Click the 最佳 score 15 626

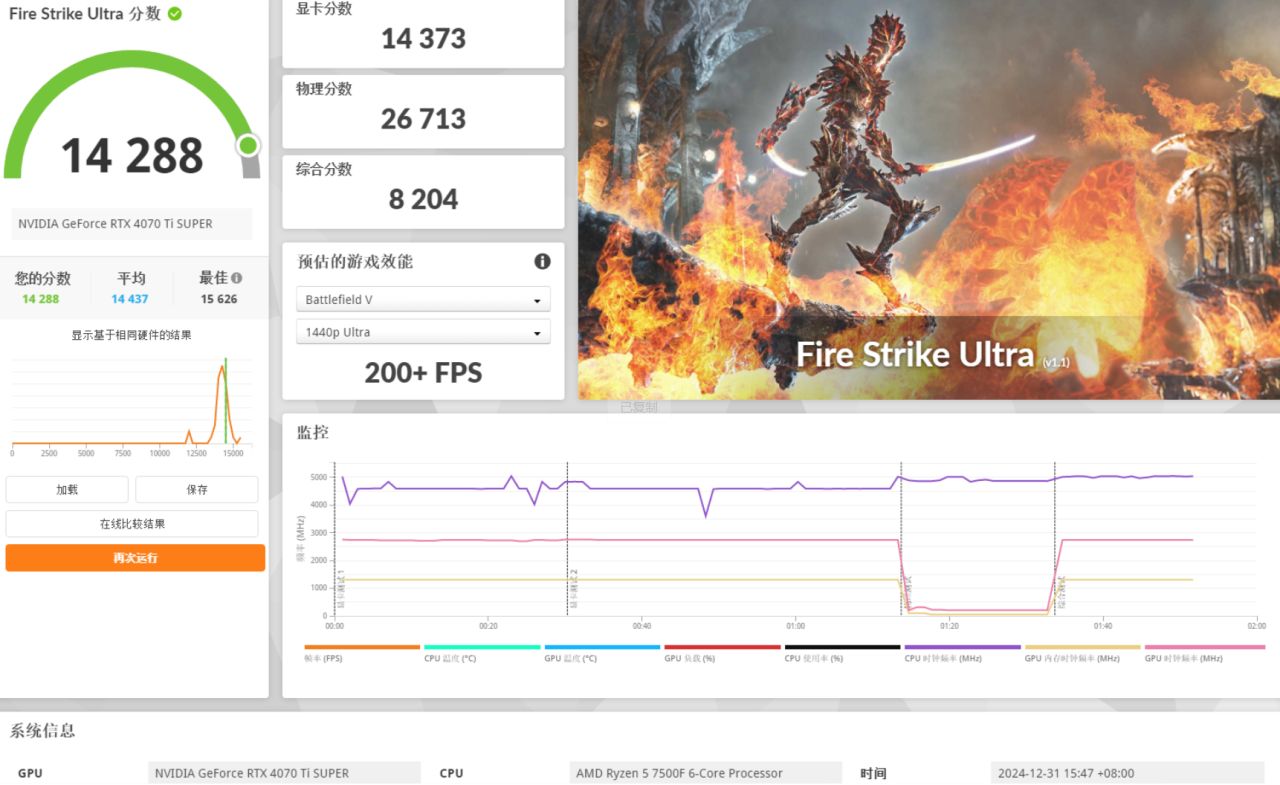(x=219, y=299)
